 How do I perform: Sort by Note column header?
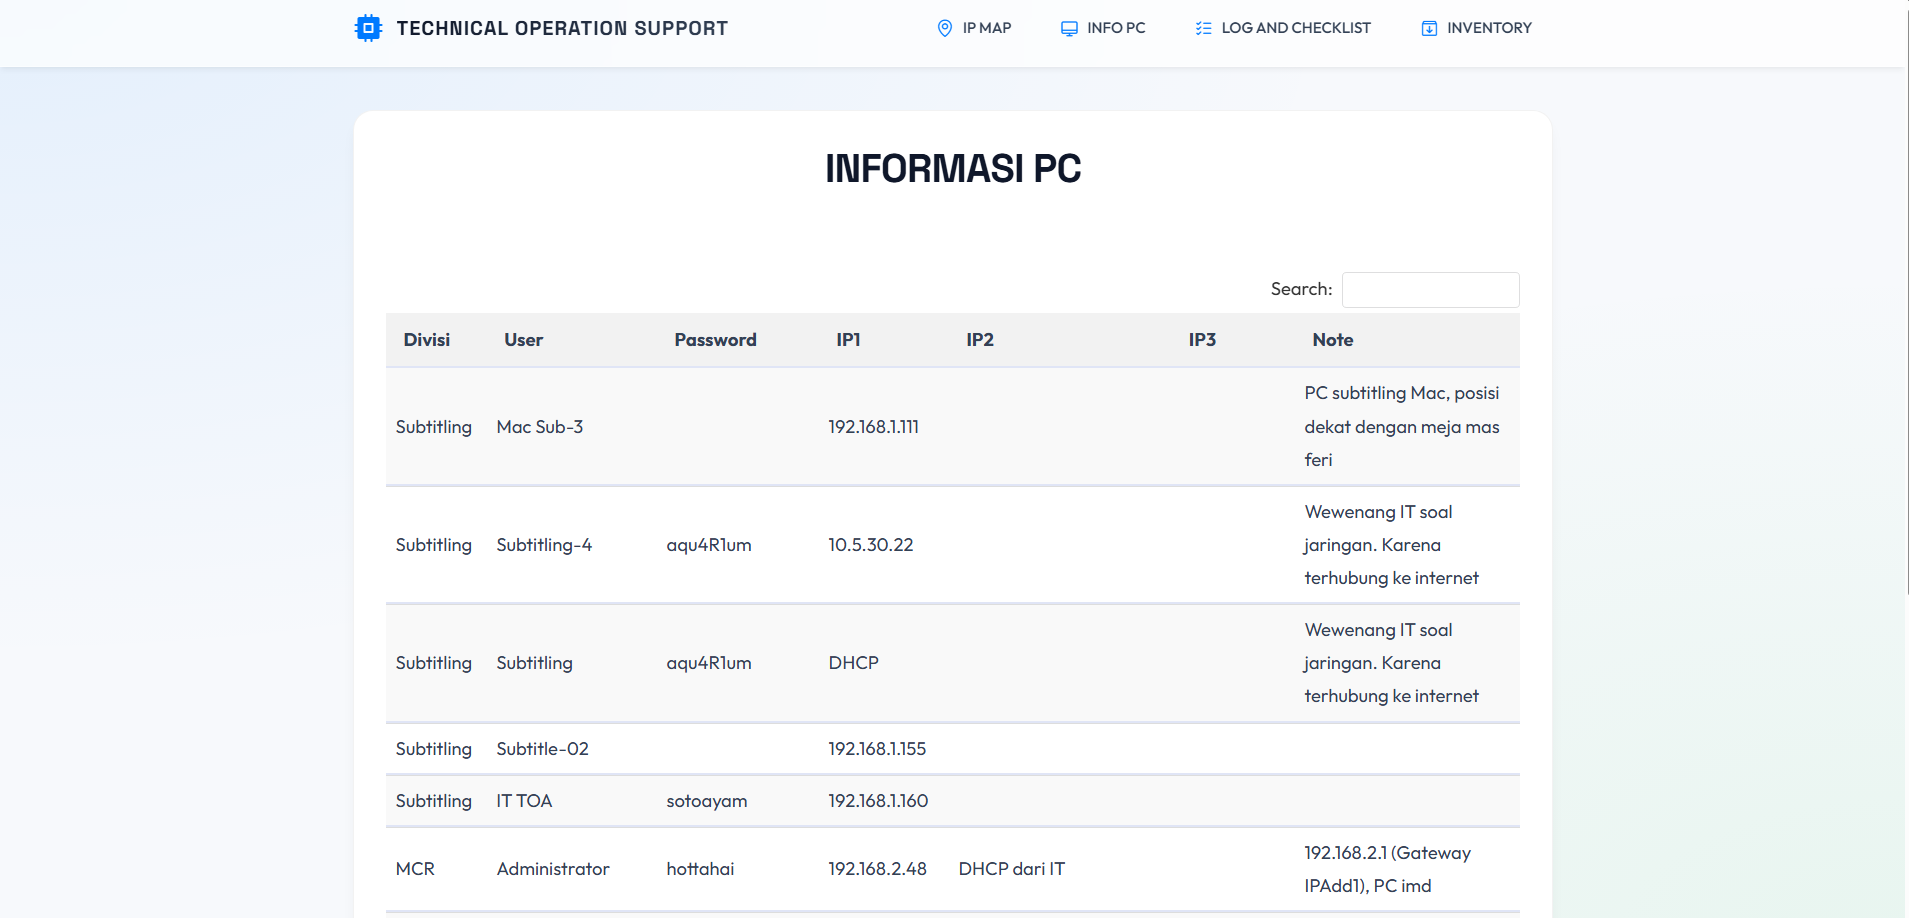pos(1332,340)
